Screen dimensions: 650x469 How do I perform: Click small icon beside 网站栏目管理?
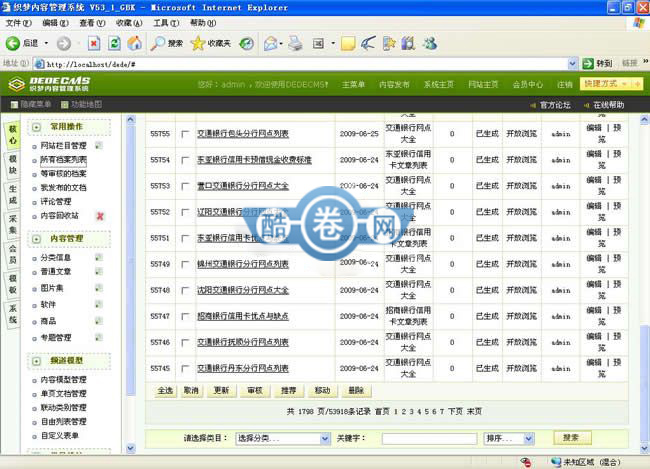tap(99, 146)
